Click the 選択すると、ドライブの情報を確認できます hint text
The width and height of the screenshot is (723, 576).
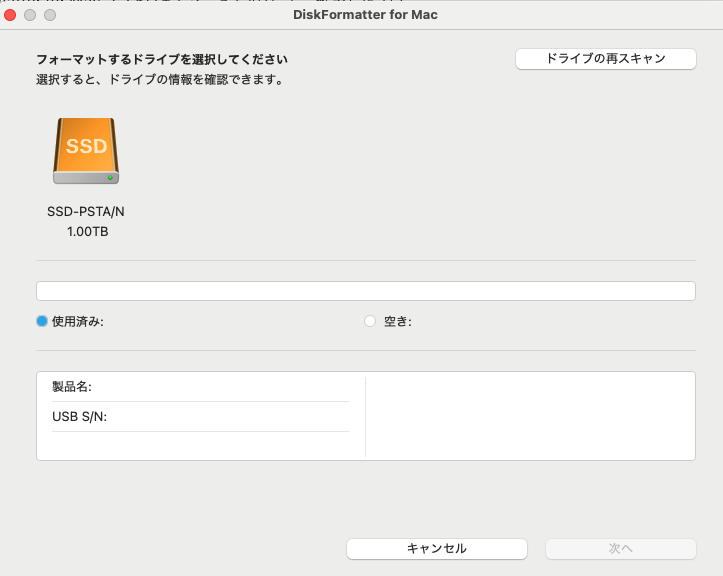[x=159, y=79]
